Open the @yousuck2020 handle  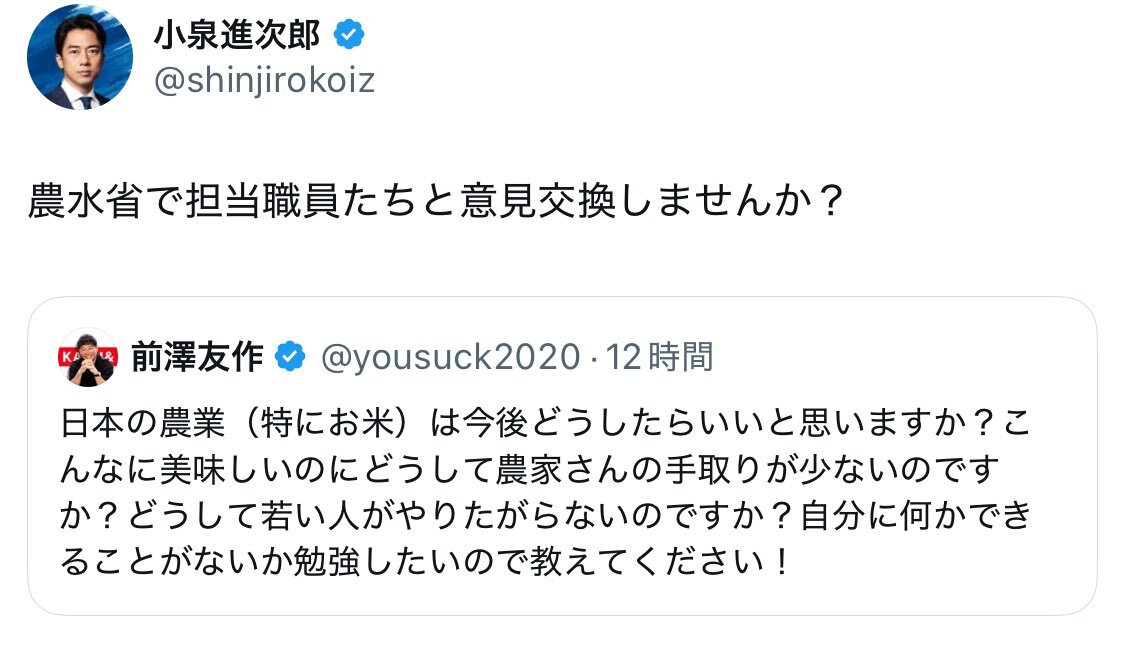coord(450,357)
